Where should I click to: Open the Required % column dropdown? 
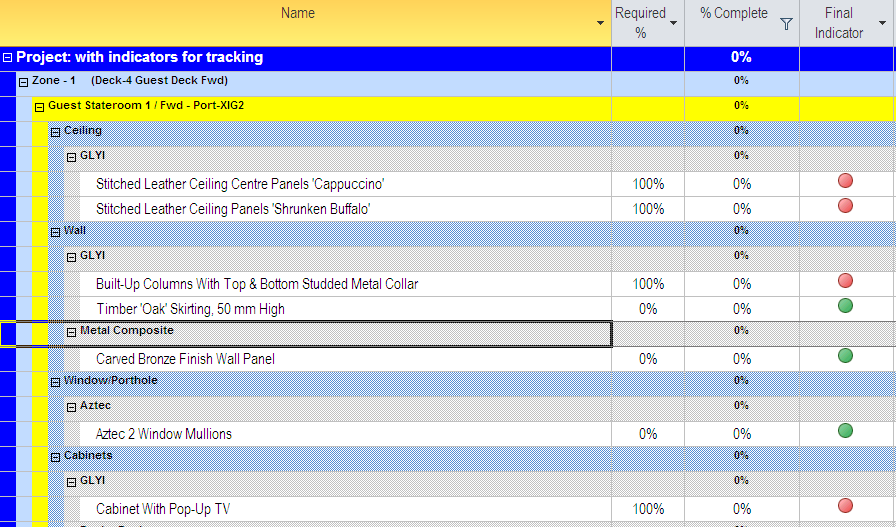point(673,23)
